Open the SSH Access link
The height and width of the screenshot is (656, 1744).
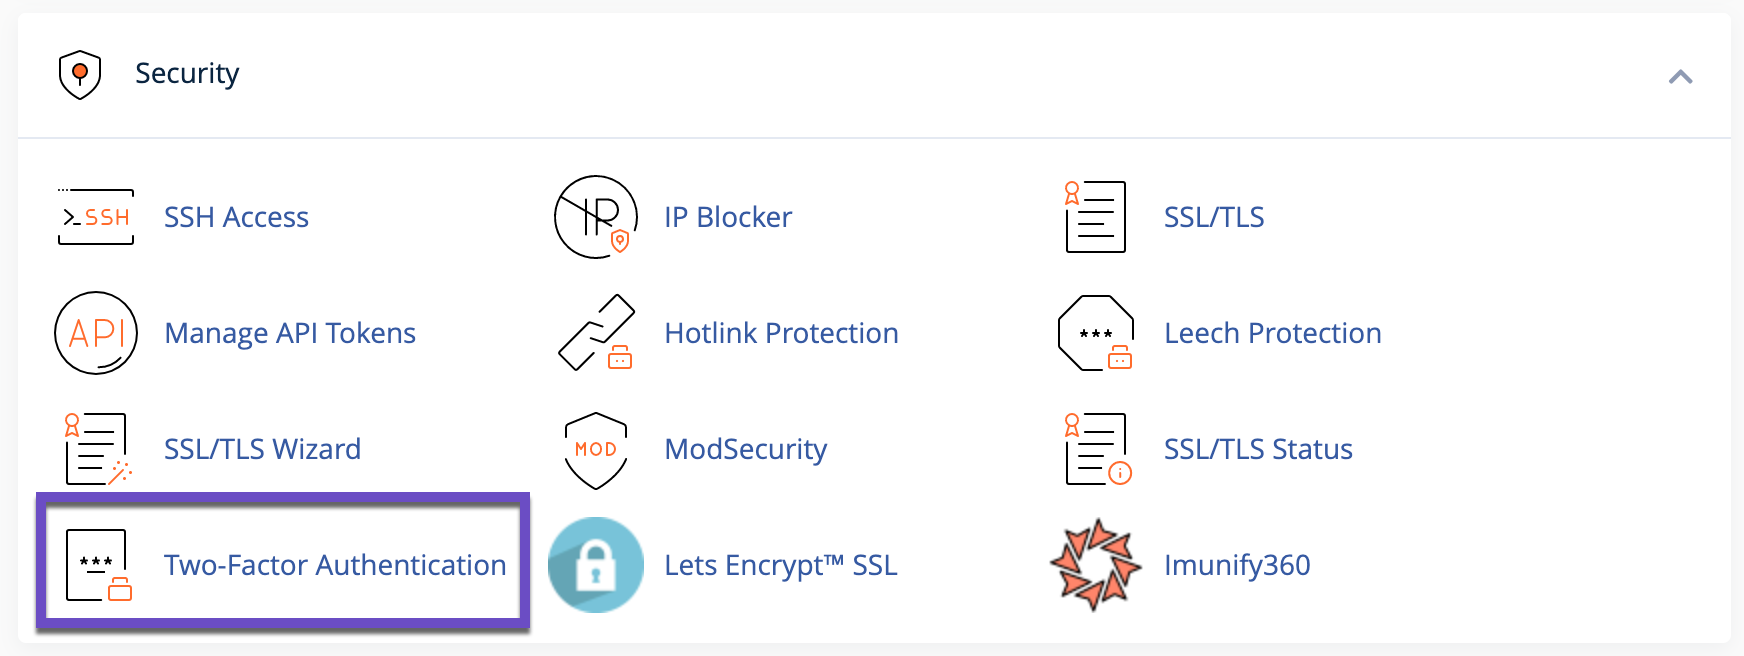pos(236,217)
